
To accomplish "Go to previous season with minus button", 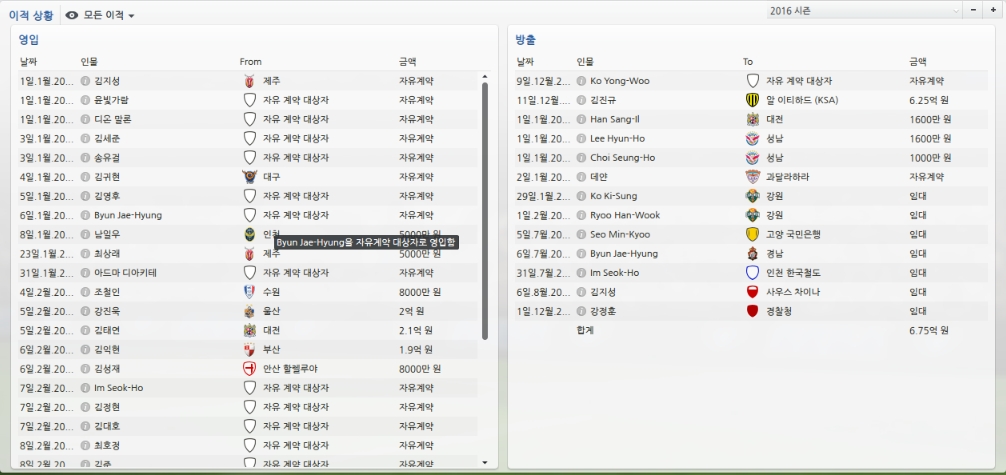I will click(974, 10).
